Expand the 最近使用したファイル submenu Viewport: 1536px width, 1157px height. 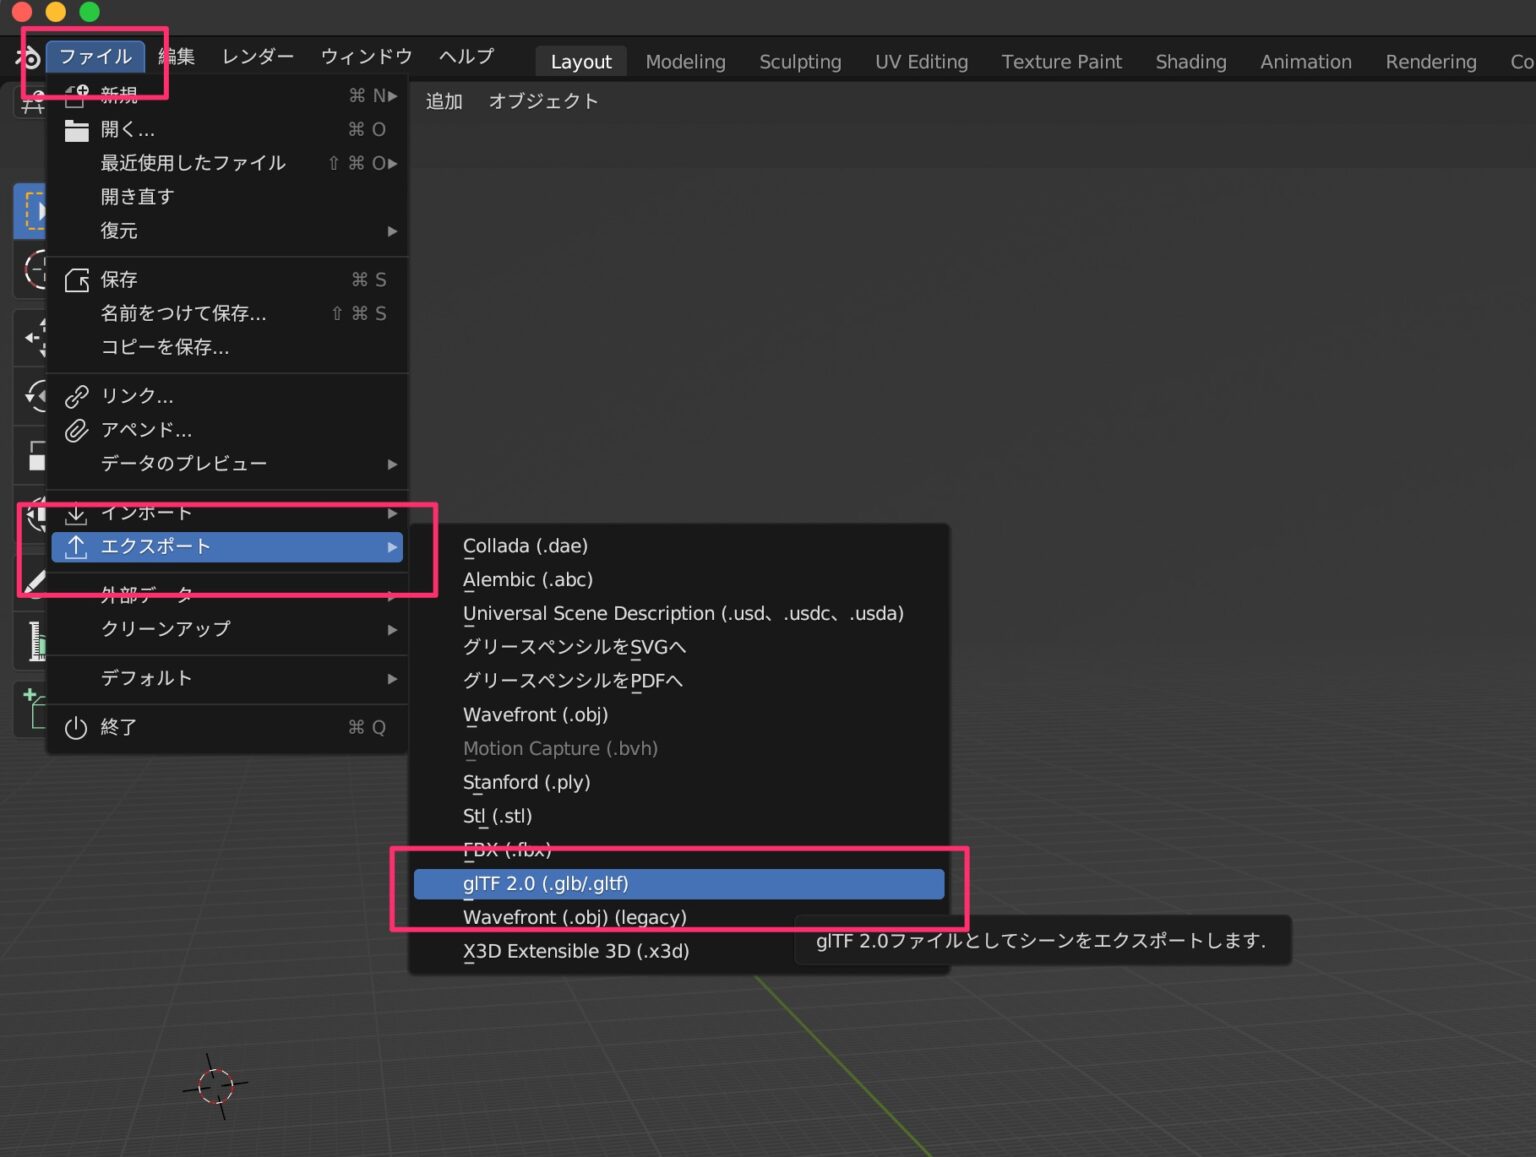coord(192,163)
